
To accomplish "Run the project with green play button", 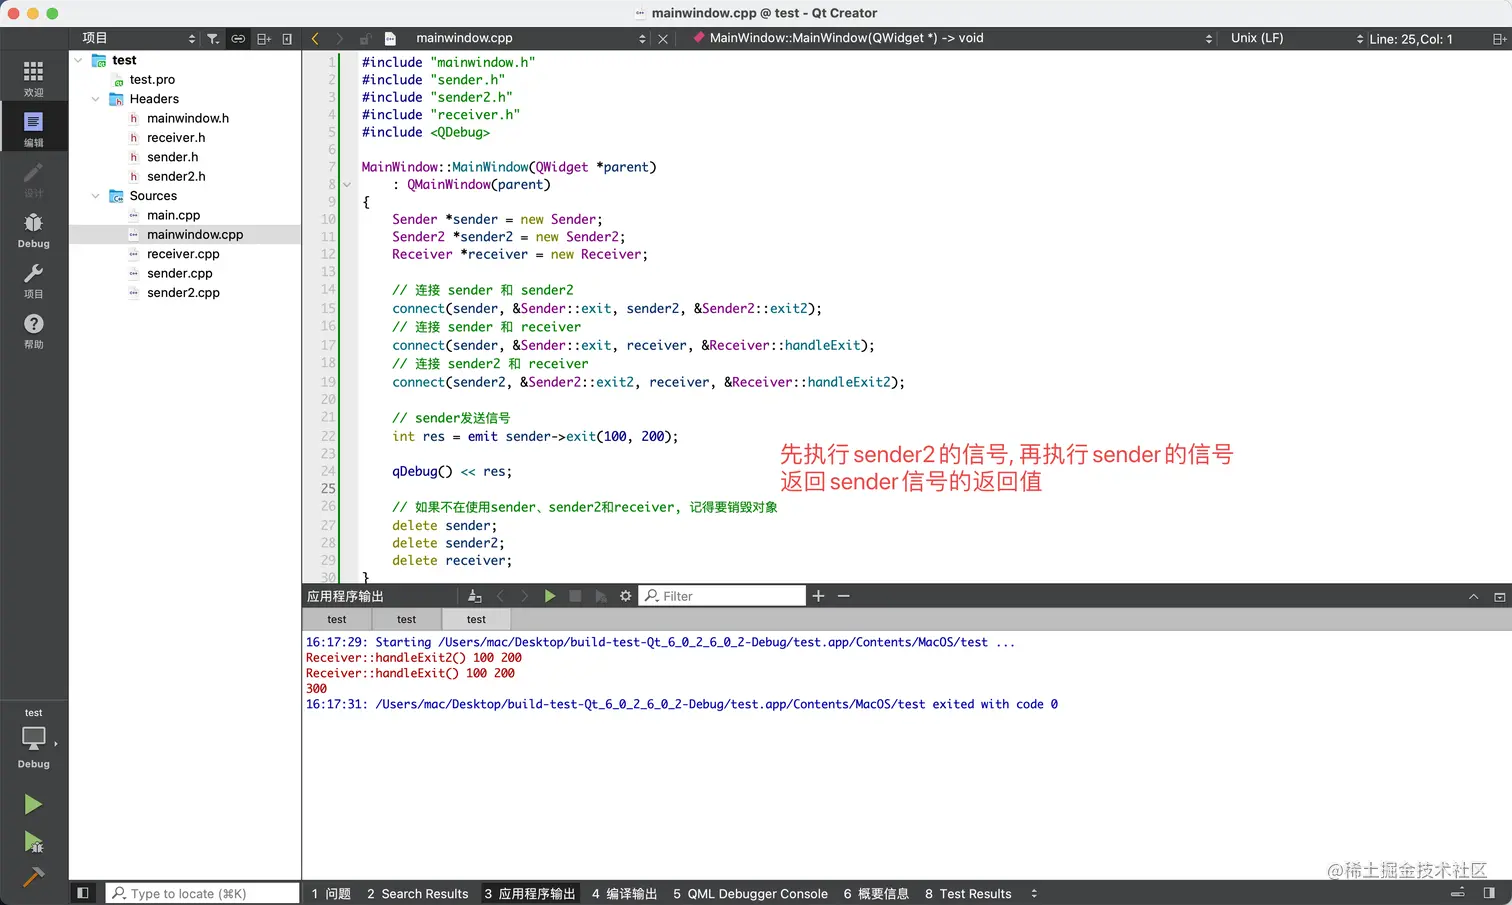I will coord(33,804).
